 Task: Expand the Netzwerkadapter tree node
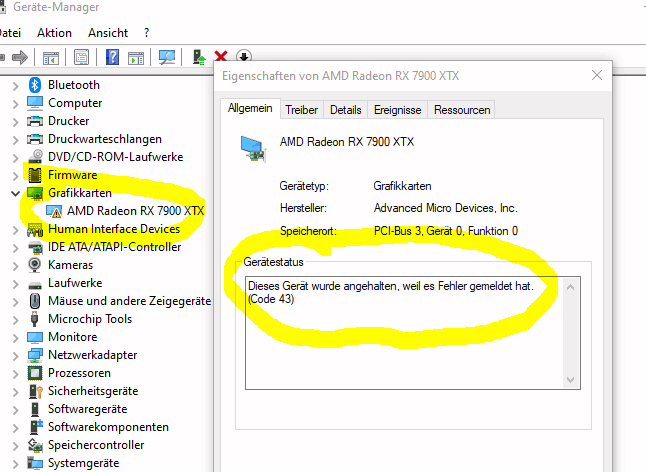coord(15,356)
